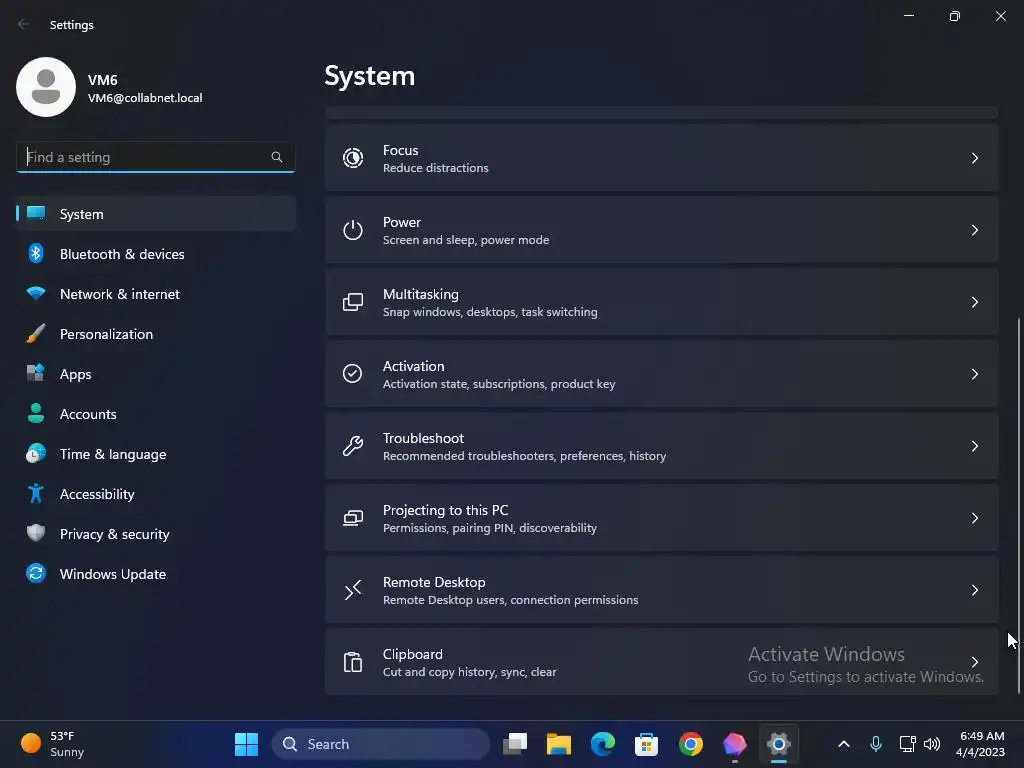
Task: Click the Wi-Fi icon next to Network & internet
Action: pyautogui.click(x=36, y=293)
